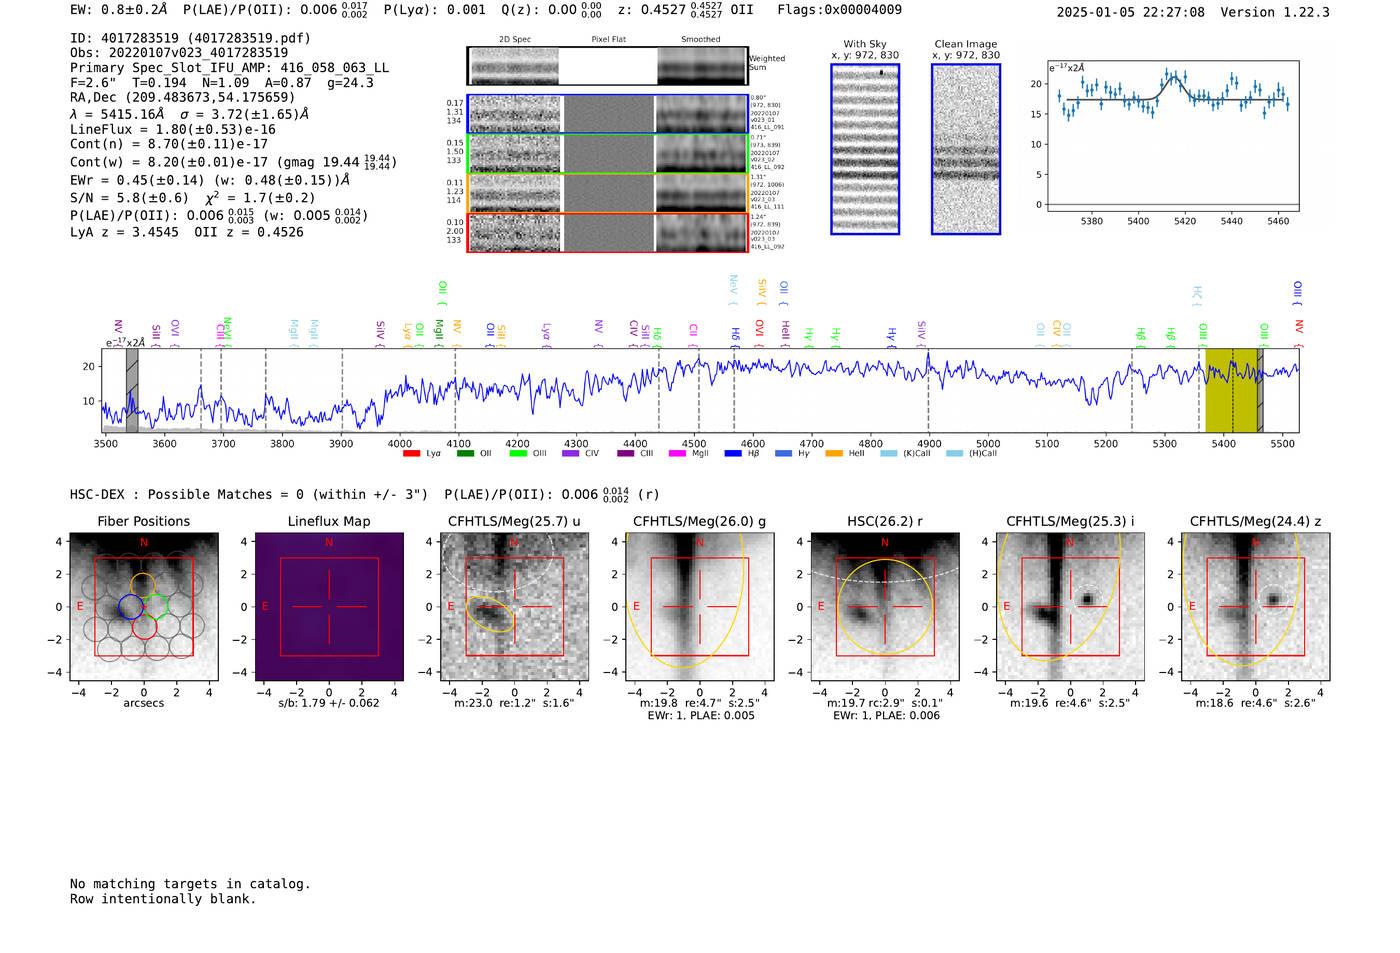Click the Obs: 20220107v023_4017283519 line
The image size is (1400, 953).
tap(179, 53)
